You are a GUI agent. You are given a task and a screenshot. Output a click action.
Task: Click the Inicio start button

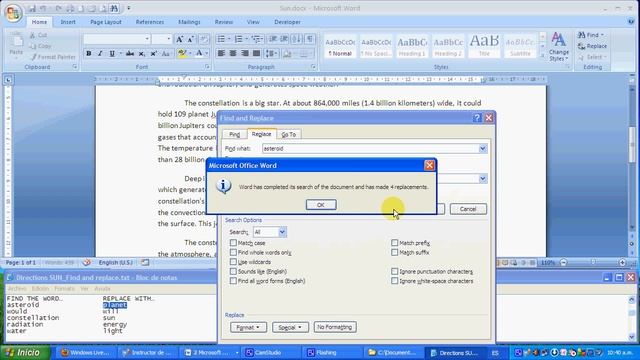[x=25, y=353]
